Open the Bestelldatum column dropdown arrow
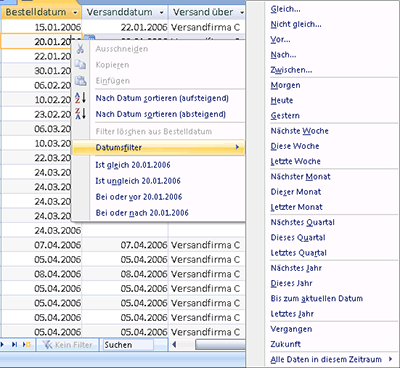The height and width of the screenshot is (368, 400). (x=75, y=13)
